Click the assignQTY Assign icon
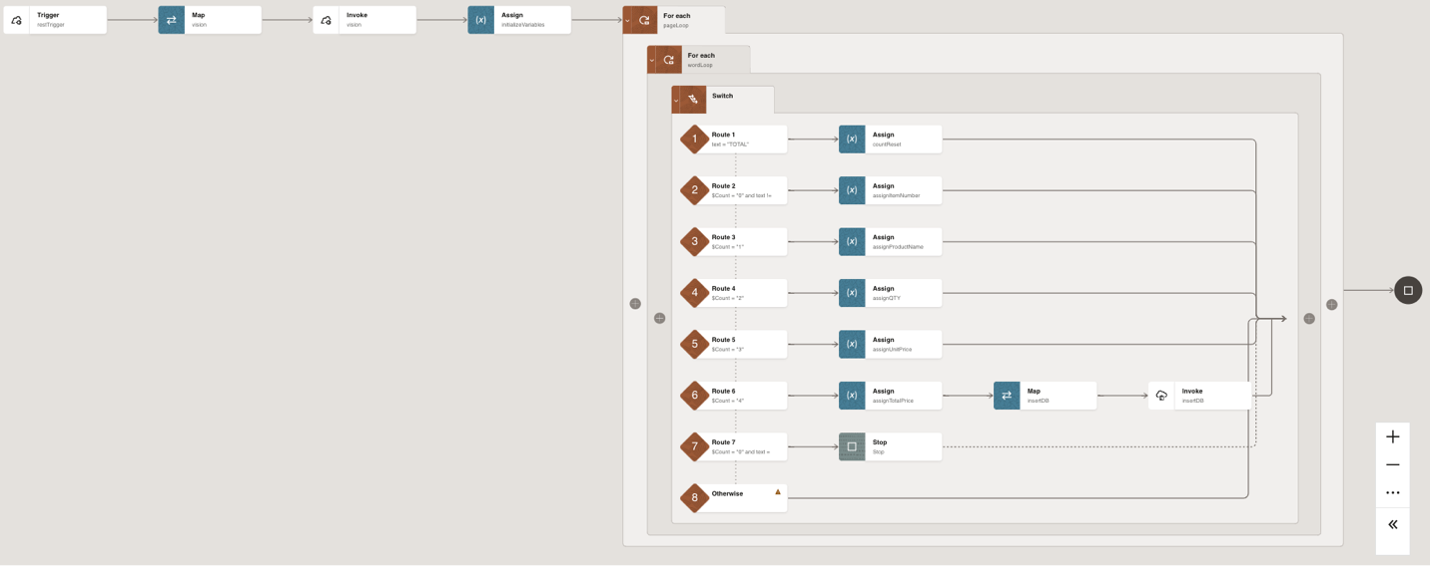The image size is (1430, 568). pos(852,293)
